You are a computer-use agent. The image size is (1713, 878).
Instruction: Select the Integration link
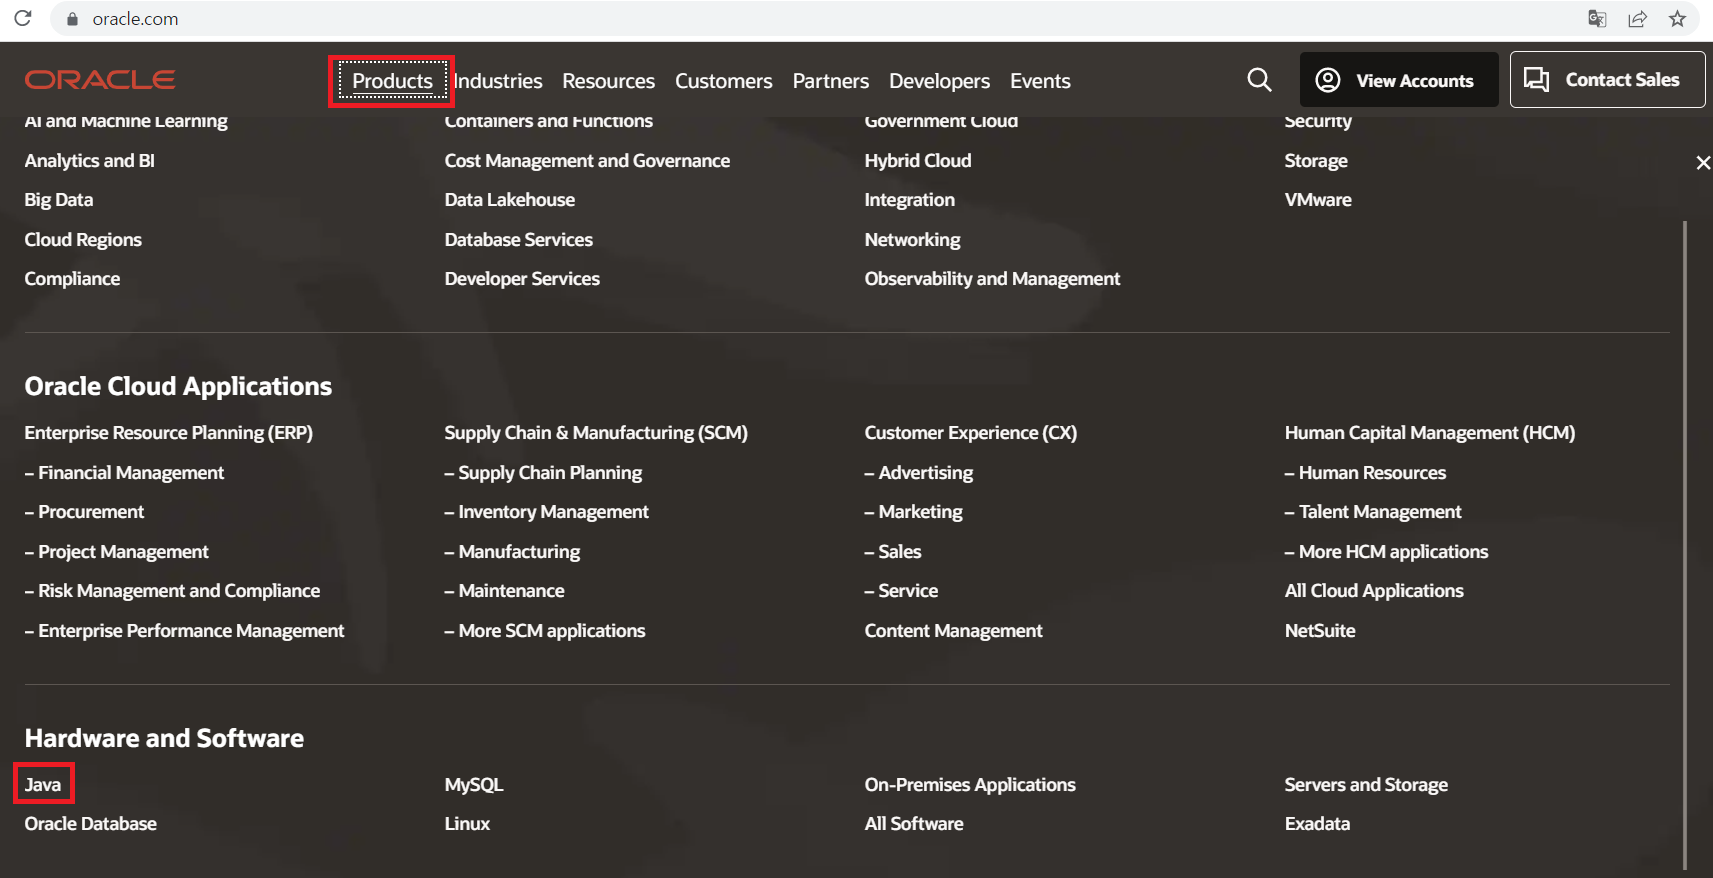click(x=910, y=200)
